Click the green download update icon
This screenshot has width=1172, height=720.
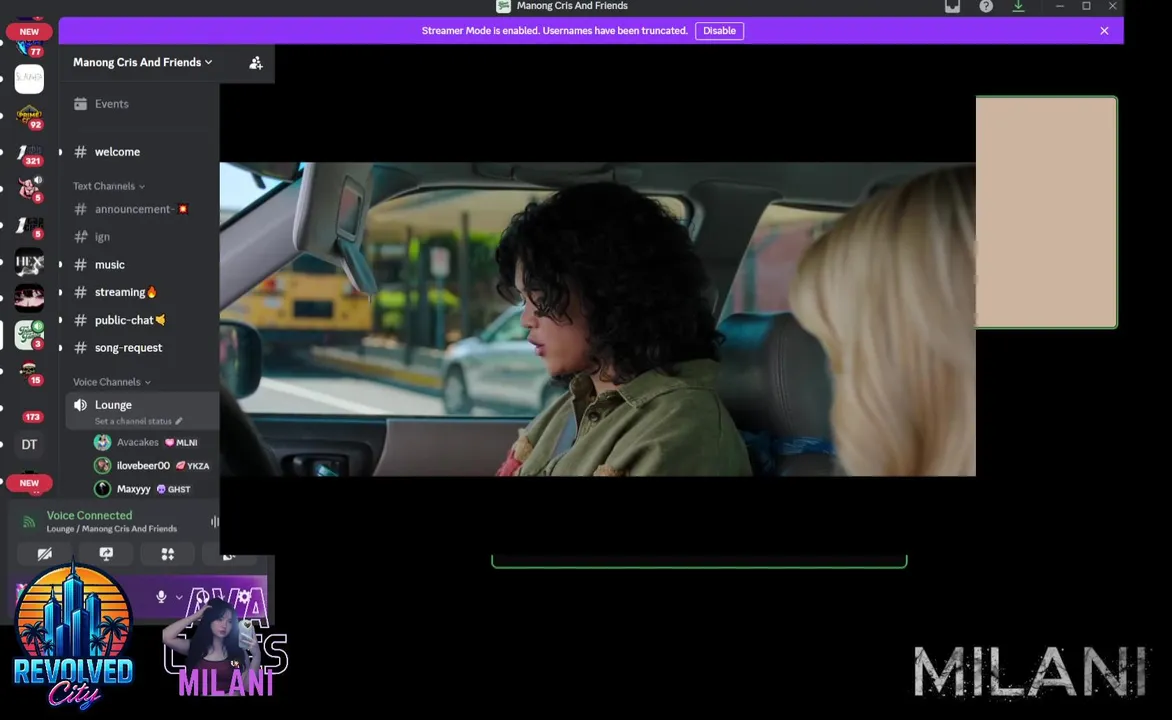(1018, 7)
